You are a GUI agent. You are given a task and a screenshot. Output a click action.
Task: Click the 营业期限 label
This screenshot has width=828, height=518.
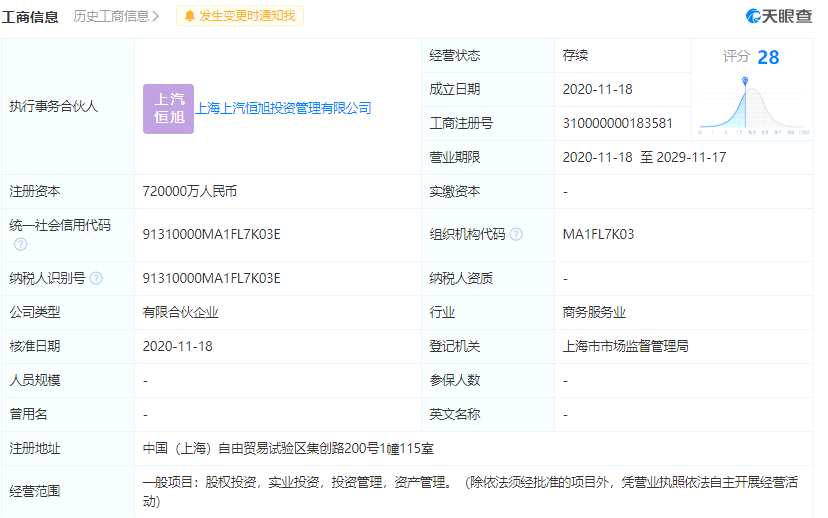(455, 157)
